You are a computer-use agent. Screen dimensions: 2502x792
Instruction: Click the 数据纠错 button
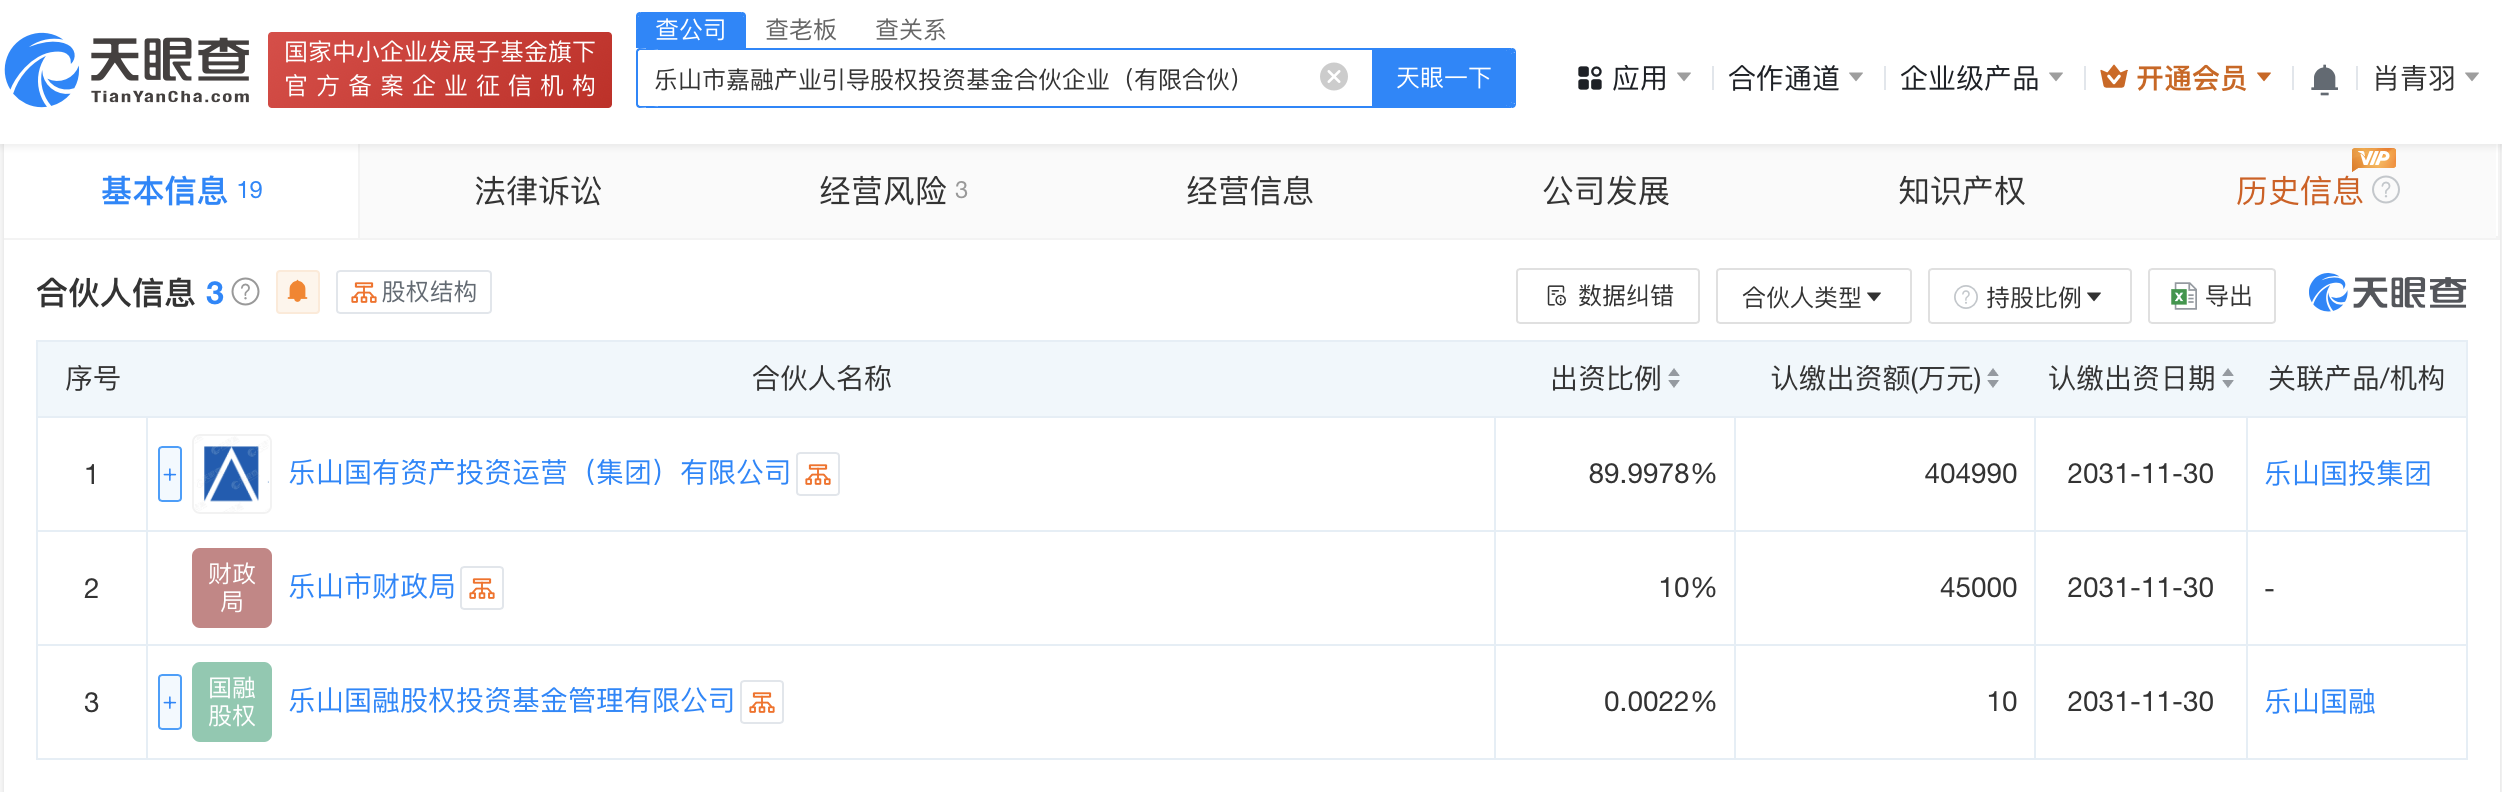pyautogui.click(x=1608, y=296)
